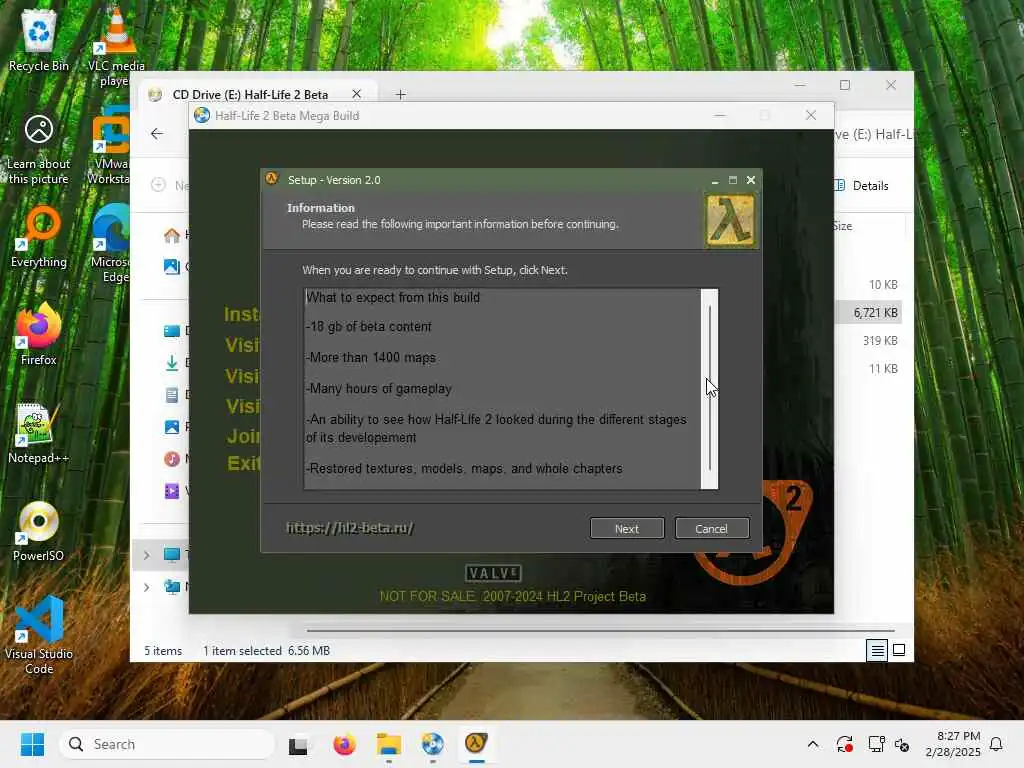The height and width of the screenshot is (768, 1024).
Task: Expand the Network tree node
Action: click(147, 587)
